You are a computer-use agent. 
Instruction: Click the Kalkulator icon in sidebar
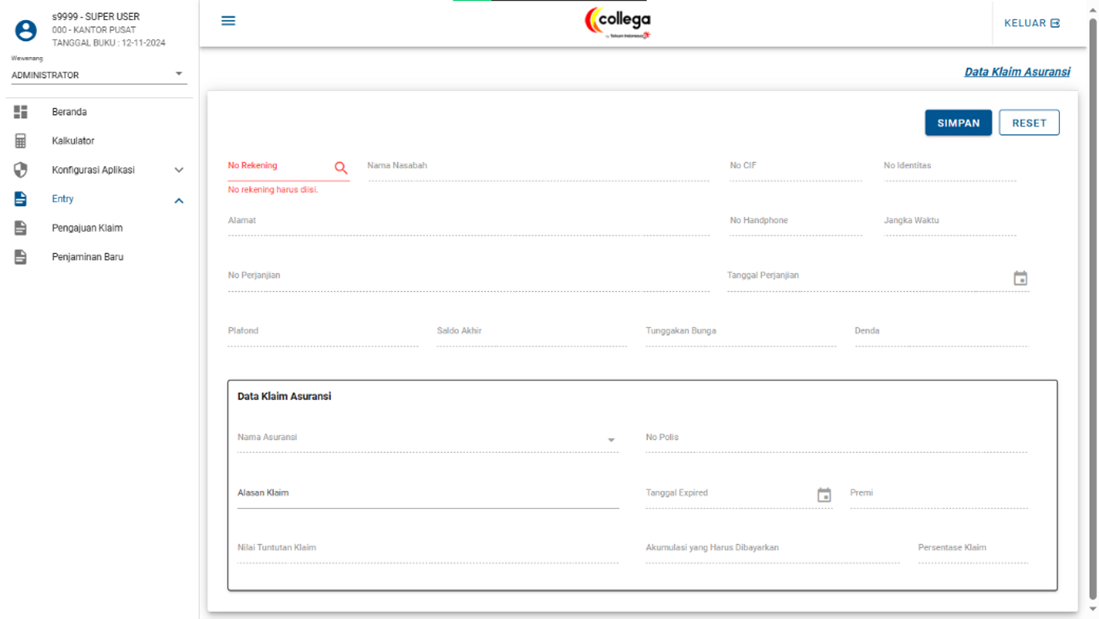[21, 141]
